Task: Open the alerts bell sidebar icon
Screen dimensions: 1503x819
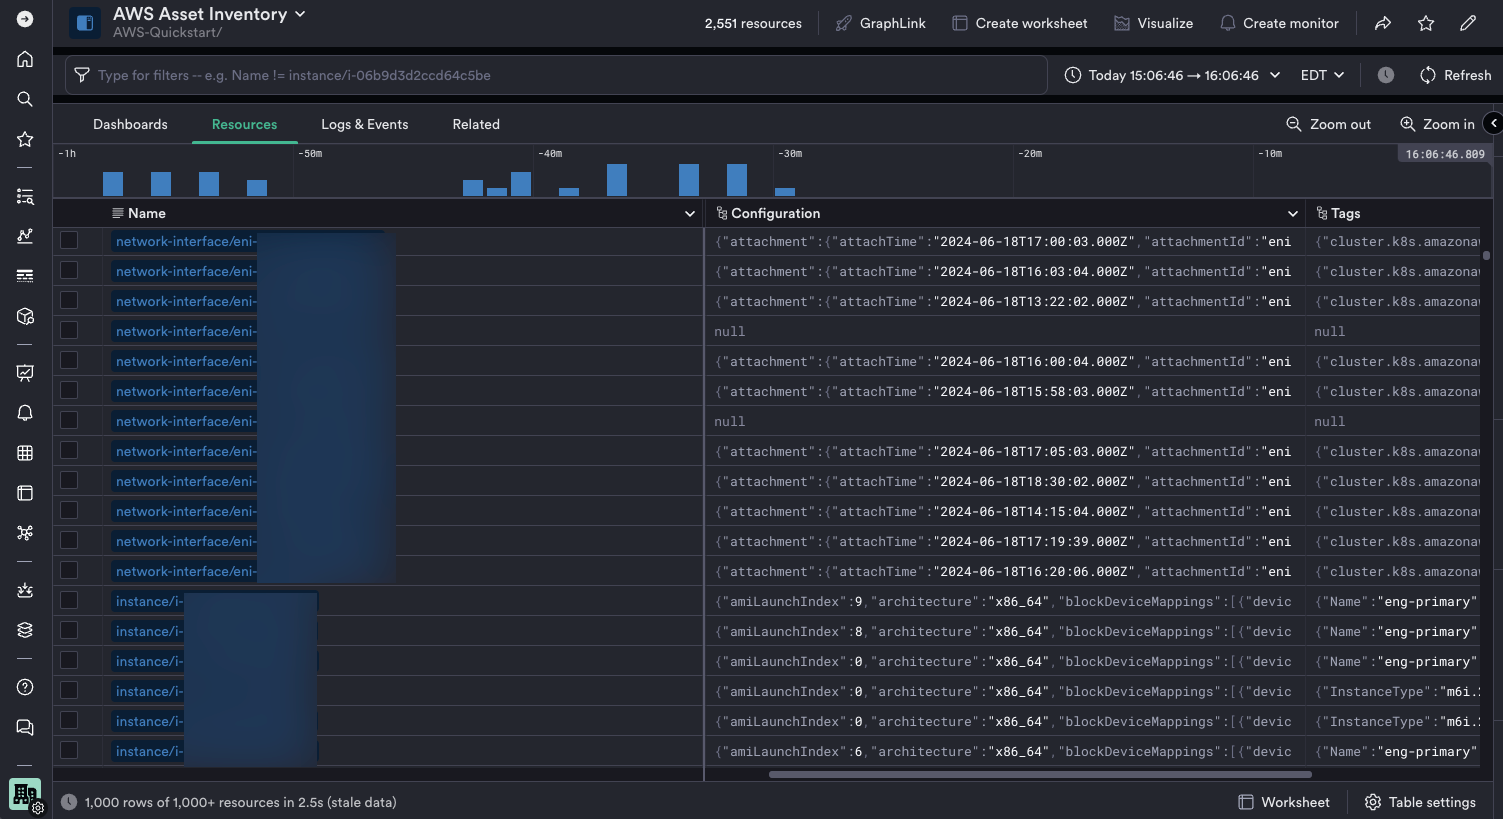Action: [x=25, y=413]
